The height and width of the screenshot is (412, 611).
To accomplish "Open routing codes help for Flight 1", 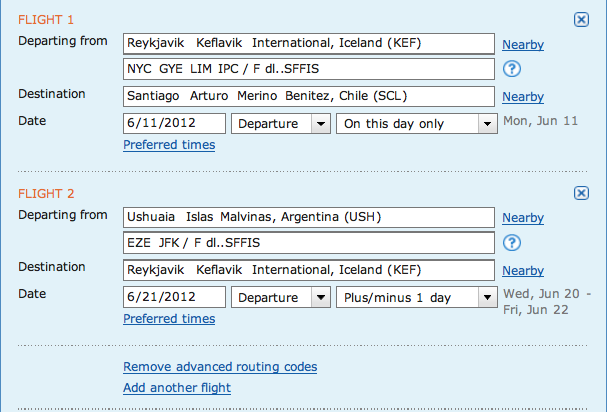I will [512, 69].
